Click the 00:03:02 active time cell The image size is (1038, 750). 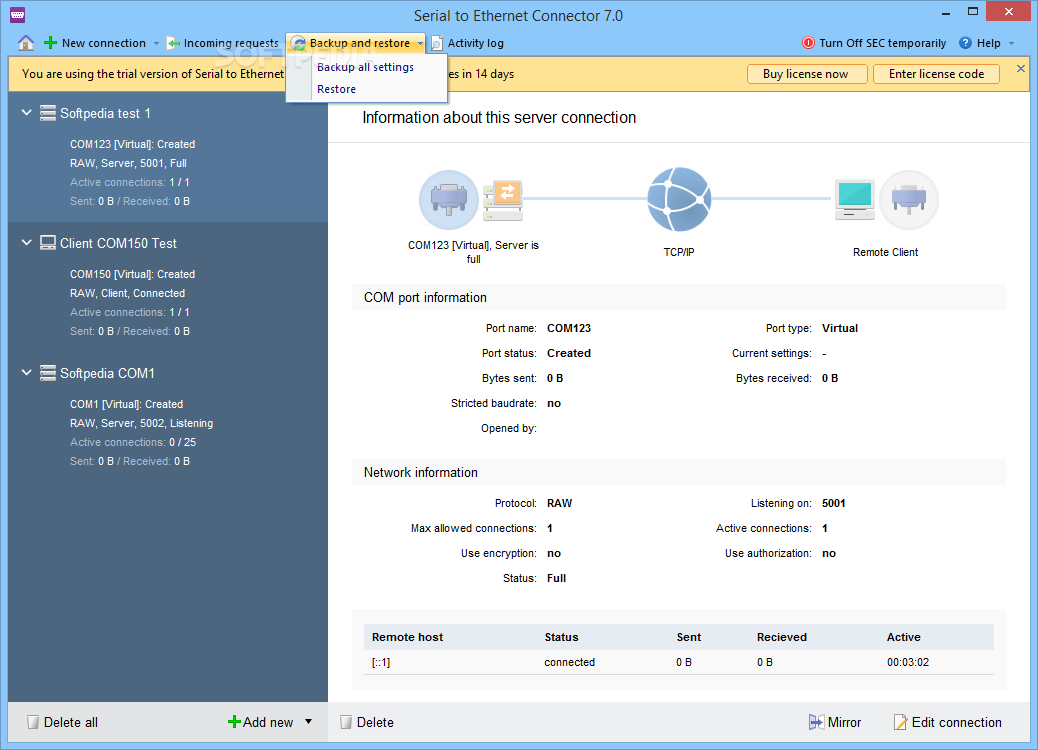908,662
